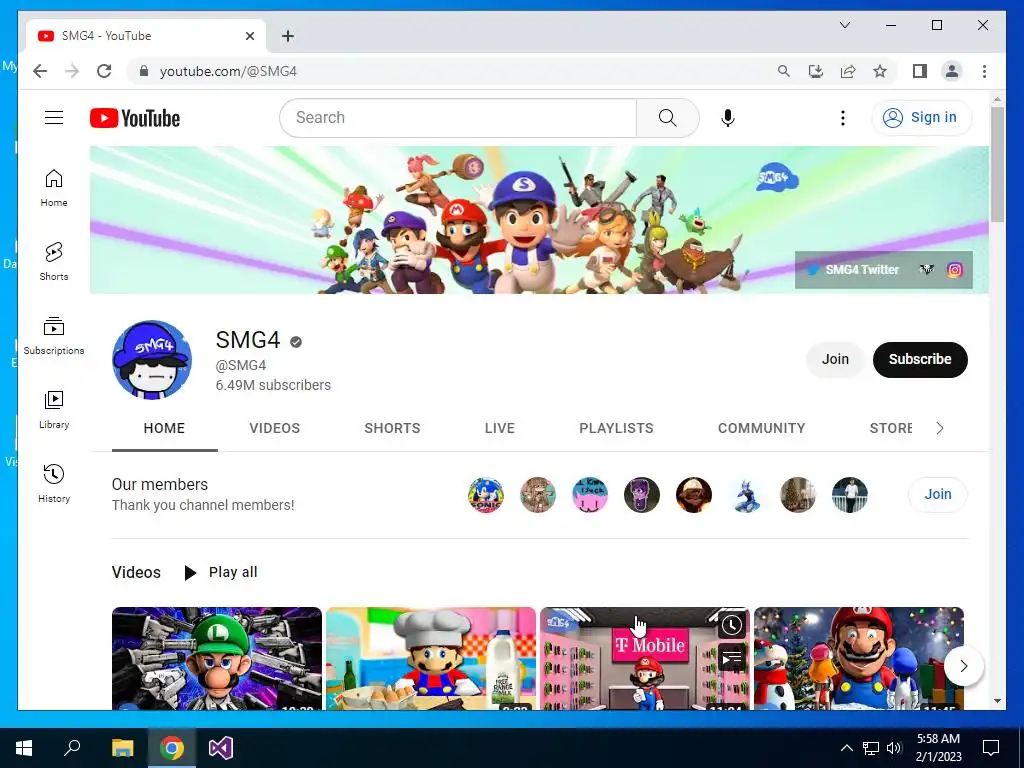Switch to the PLAYLISTS tab
Screen dimensions: 1024x768
pos(616,428)
